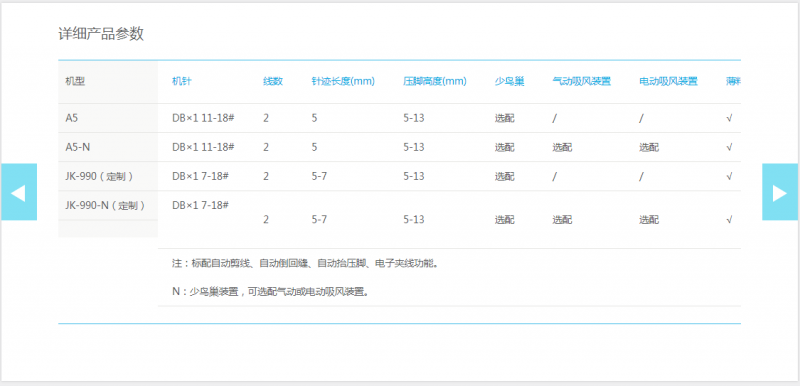Click the right arrow carousel button

pos(780,192)
